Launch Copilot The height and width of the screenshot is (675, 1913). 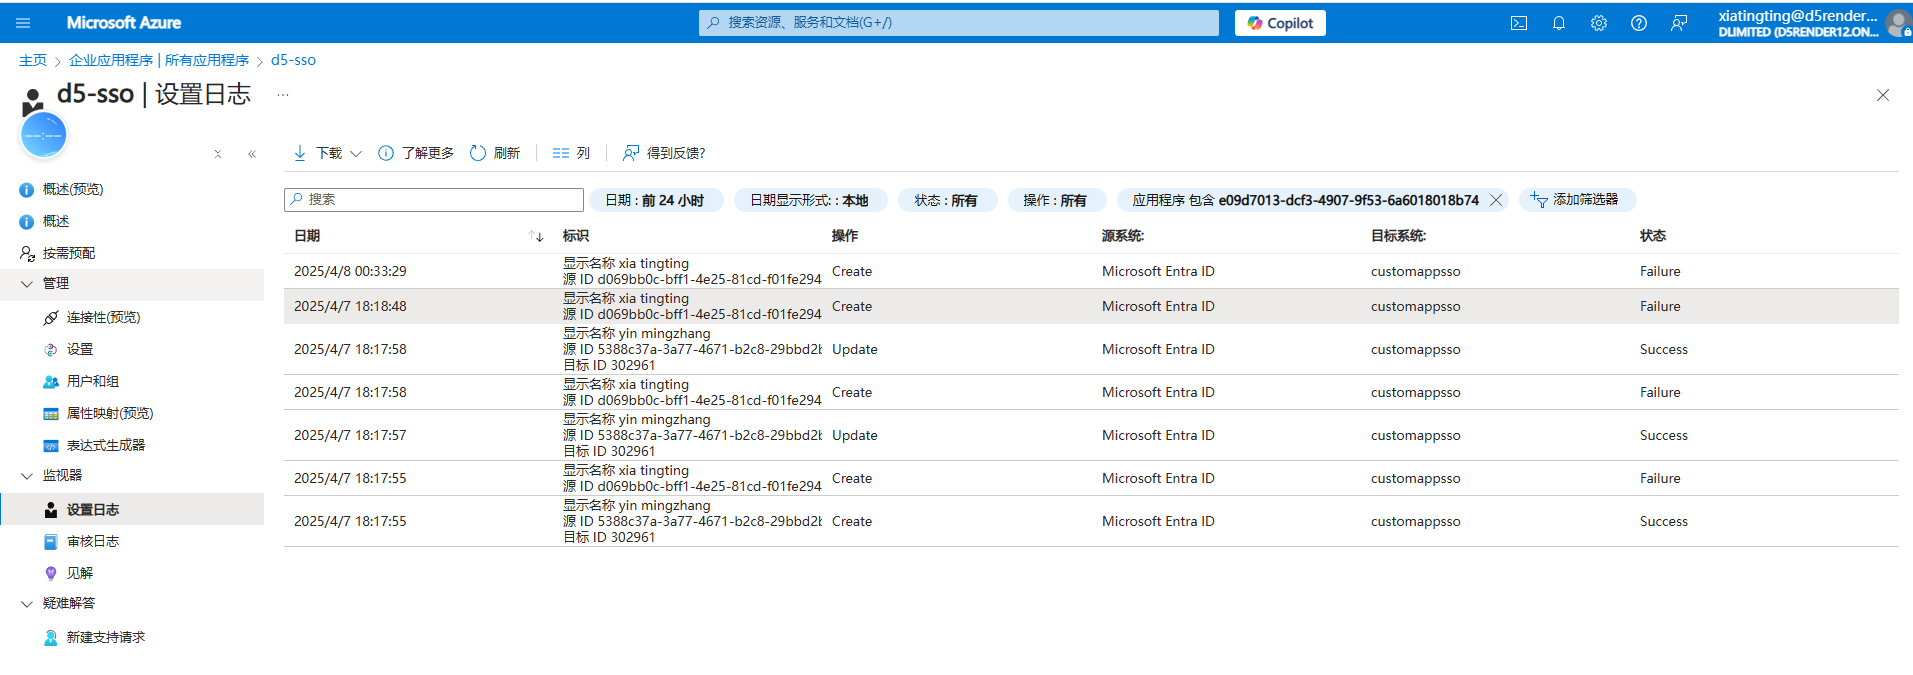click(1280, 23)
